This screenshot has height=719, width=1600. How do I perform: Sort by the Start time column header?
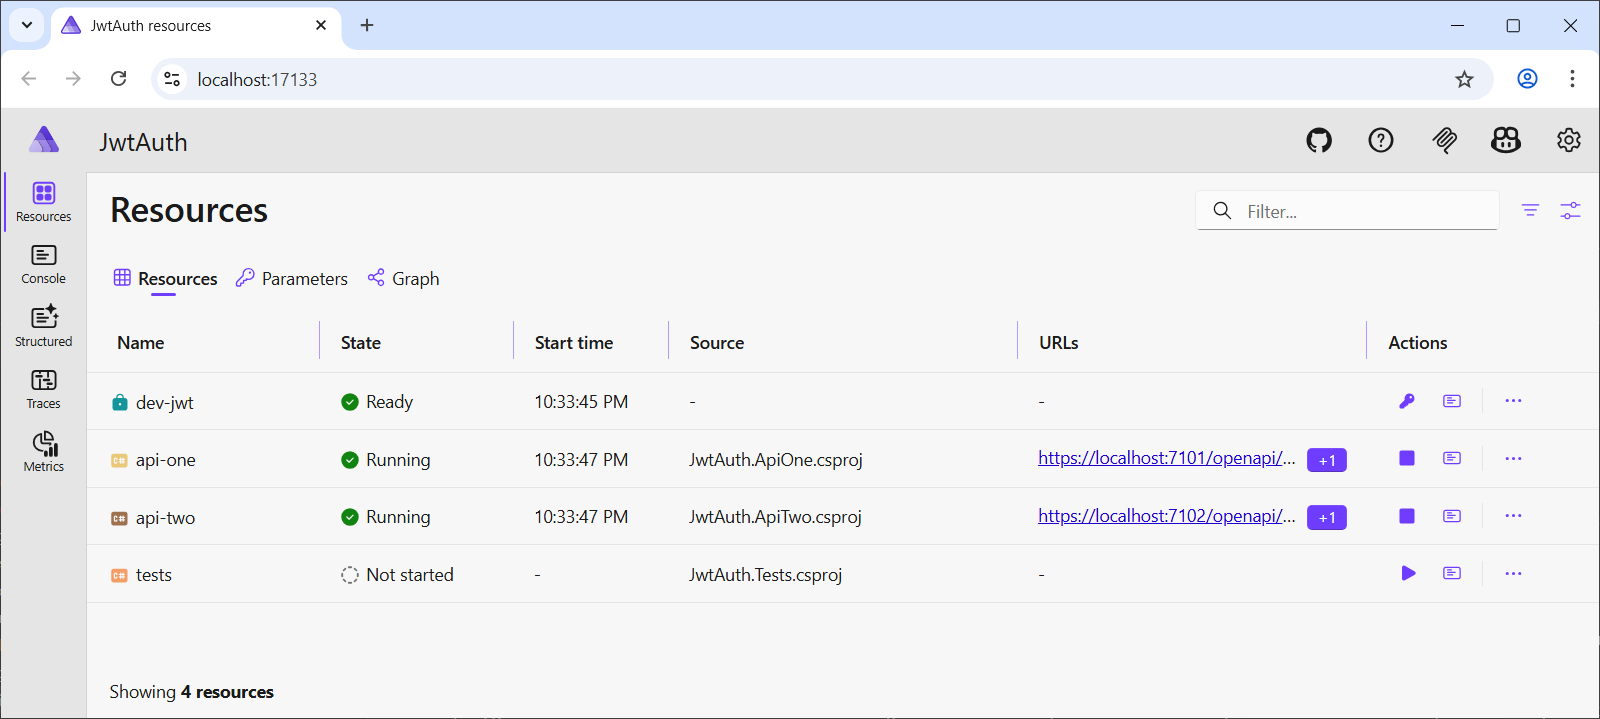coord(574,343)
